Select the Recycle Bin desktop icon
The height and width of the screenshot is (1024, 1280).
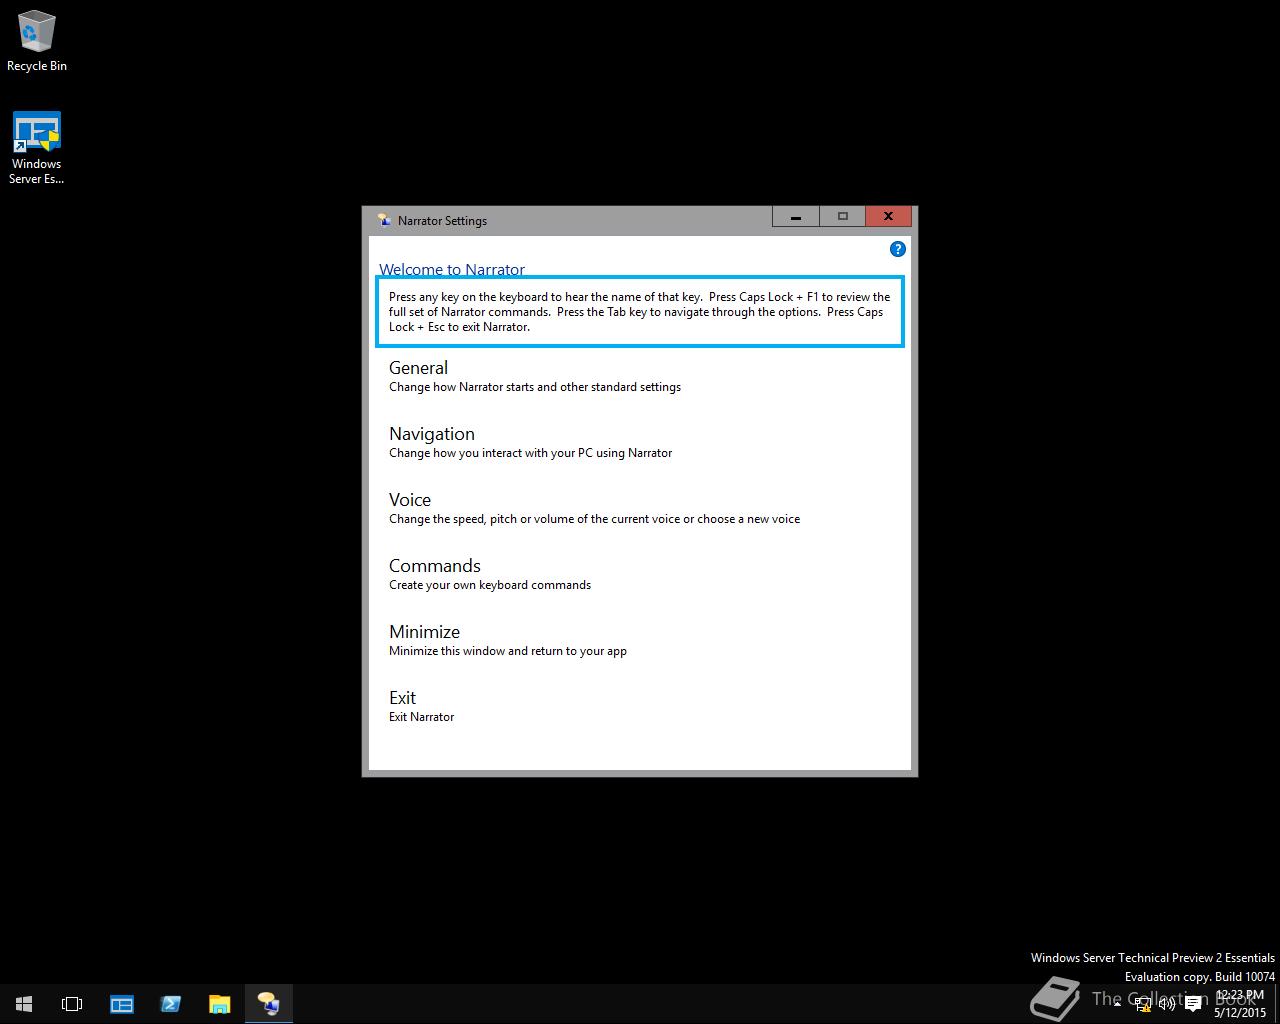click(37, 41)
